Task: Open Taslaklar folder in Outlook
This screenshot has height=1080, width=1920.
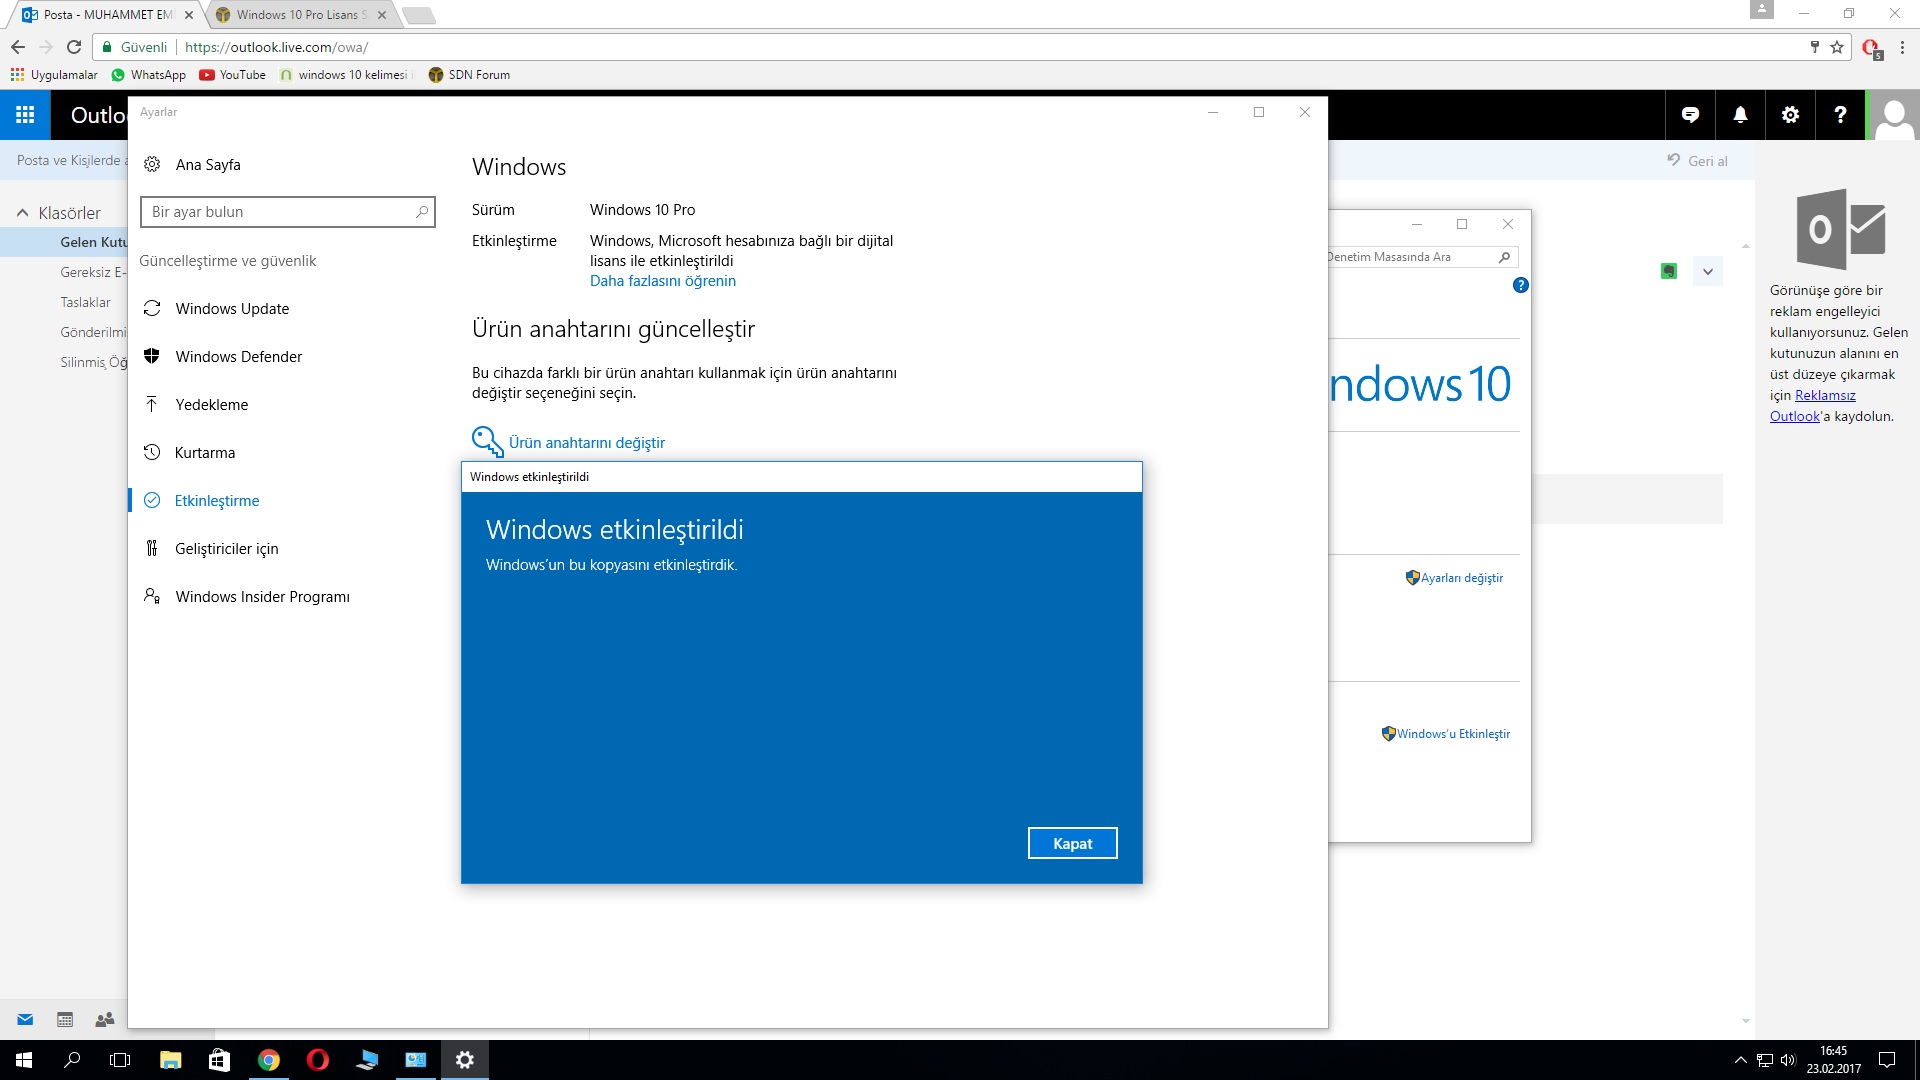Action: click(85, 302)
